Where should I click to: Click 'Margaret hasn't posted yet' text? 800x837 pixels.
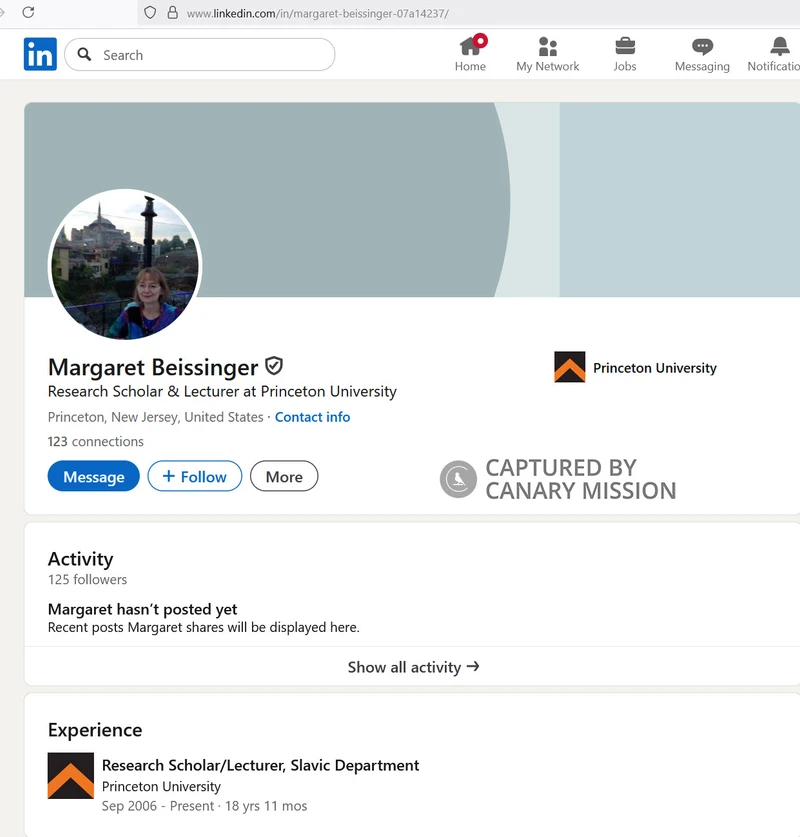tap(142, 609)
